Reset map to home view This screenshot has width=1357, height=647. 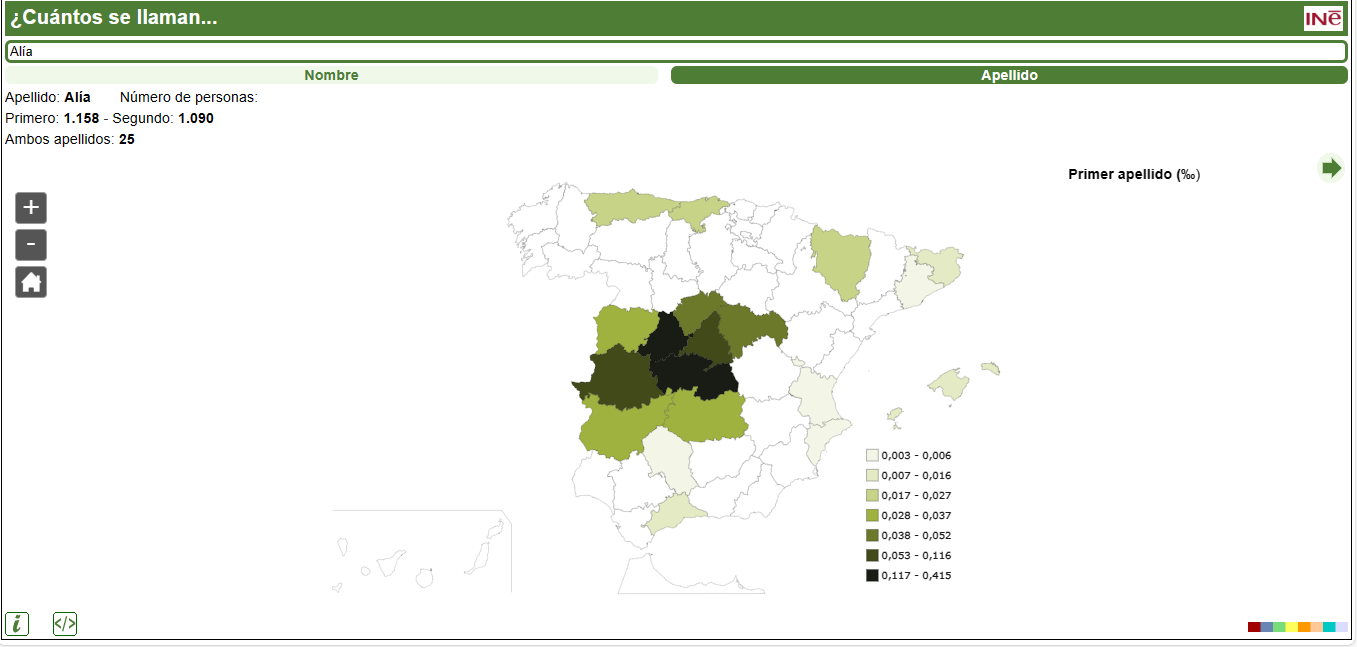click(31, 282)
